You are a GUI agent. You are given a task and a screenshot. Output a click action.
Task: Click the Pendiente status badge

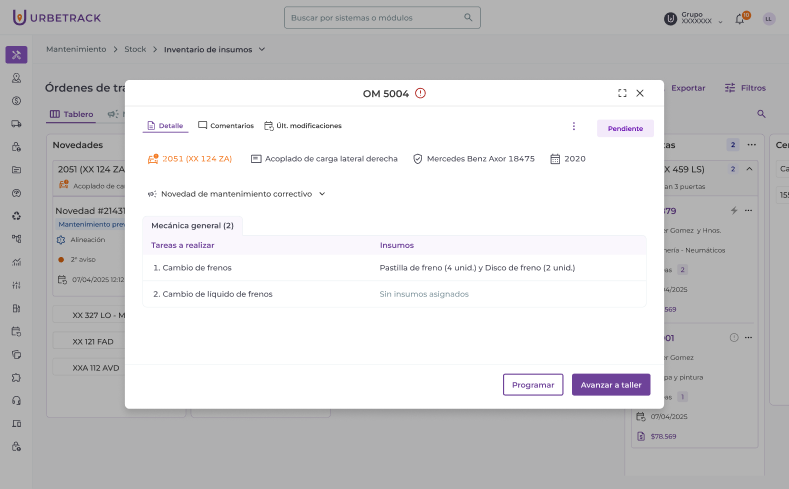pos(625,129)
